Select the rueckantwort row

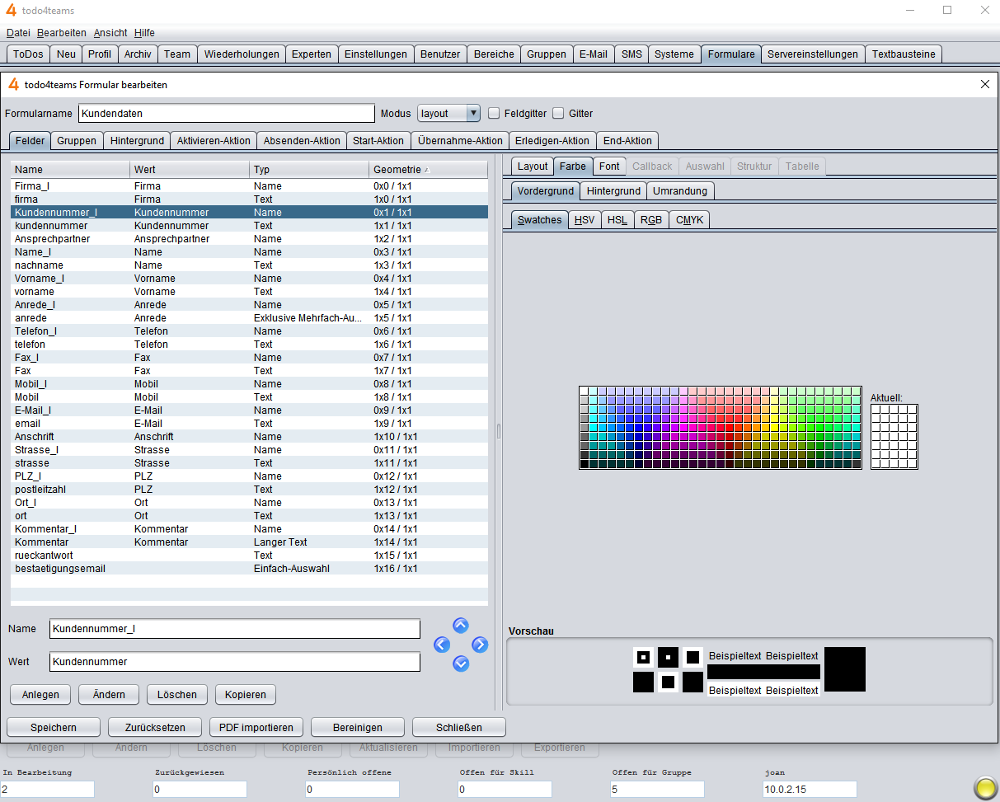(249, 555)
